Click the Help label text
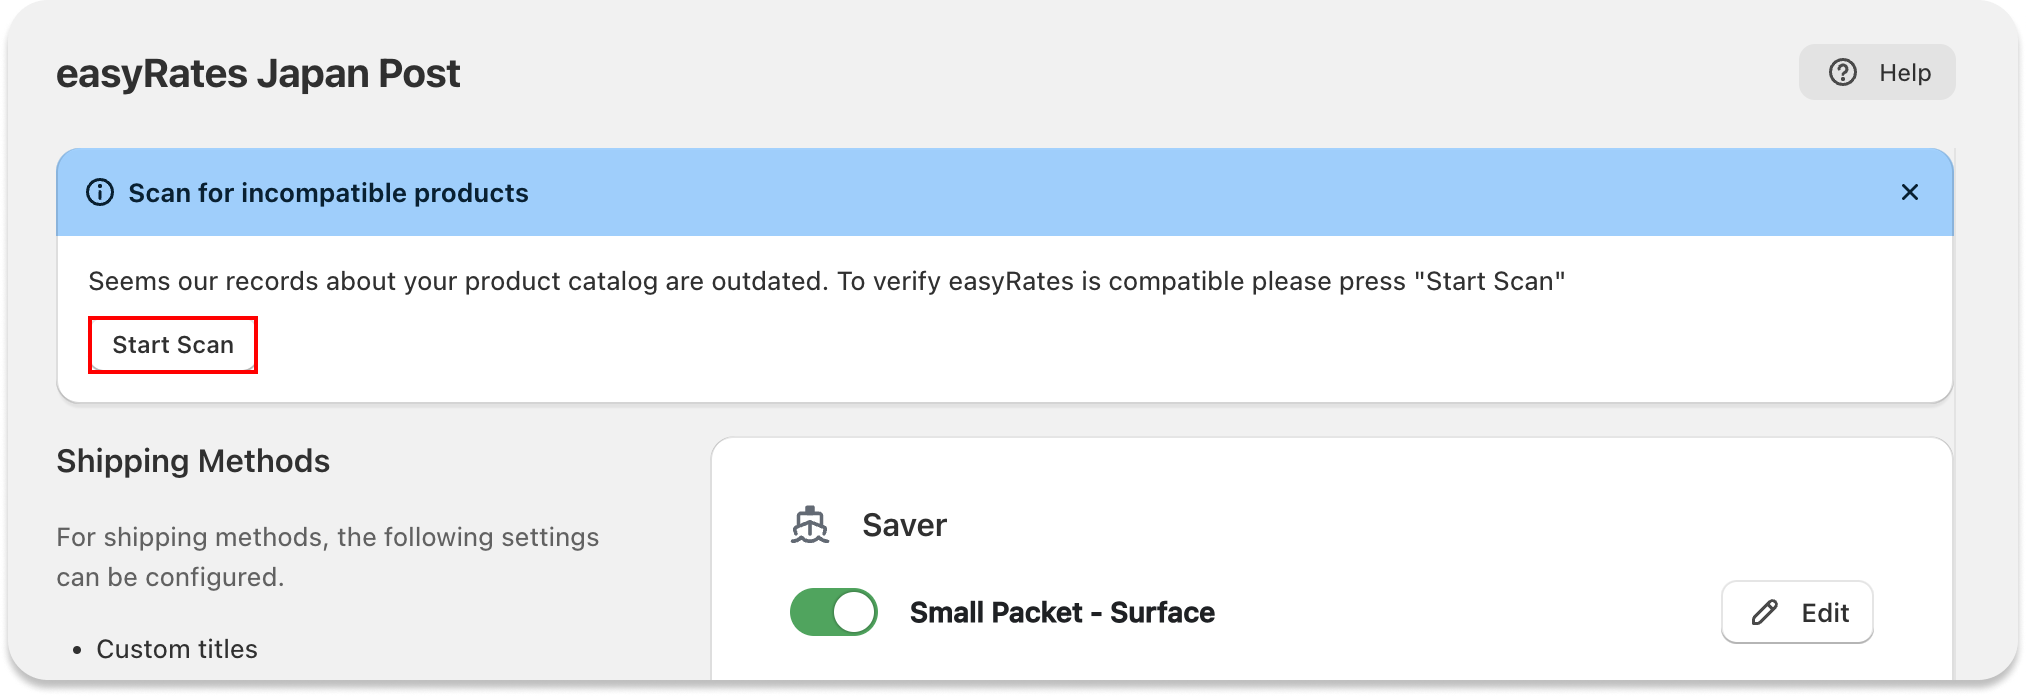2026x696 pixels. click(1905, 72)
